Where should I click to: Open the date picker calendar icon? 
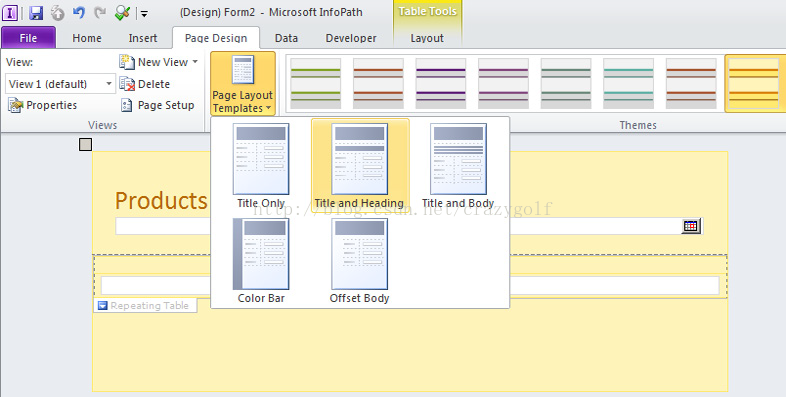pos(691,226)
